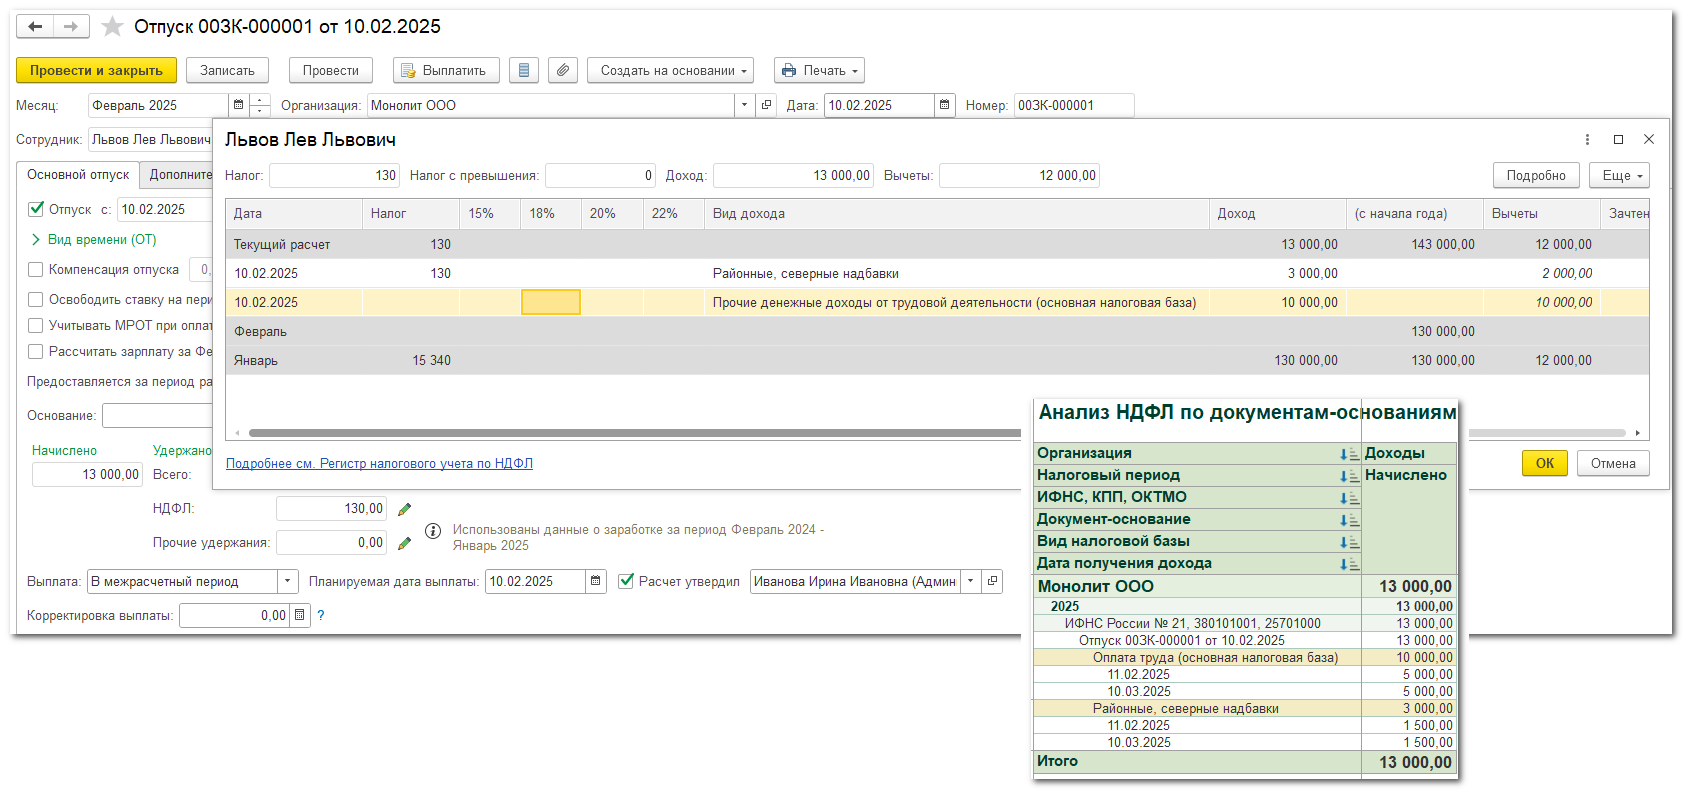Image resolution: width=1683 pixels, height=790 pixels.
Task: Toggle the Отпуск checkbox
Action: coord(36,209)
